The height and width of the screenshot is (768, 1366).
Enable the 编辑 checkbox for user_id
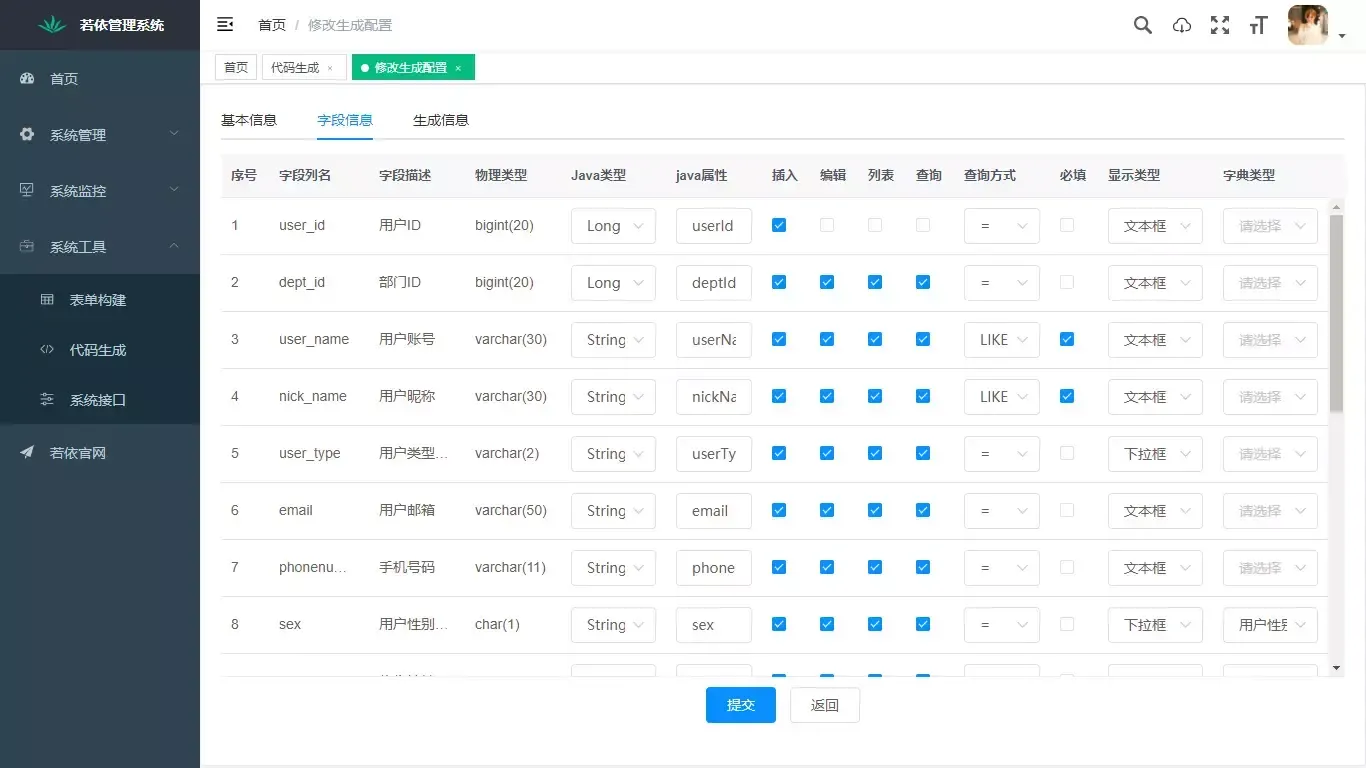[827, 225]
